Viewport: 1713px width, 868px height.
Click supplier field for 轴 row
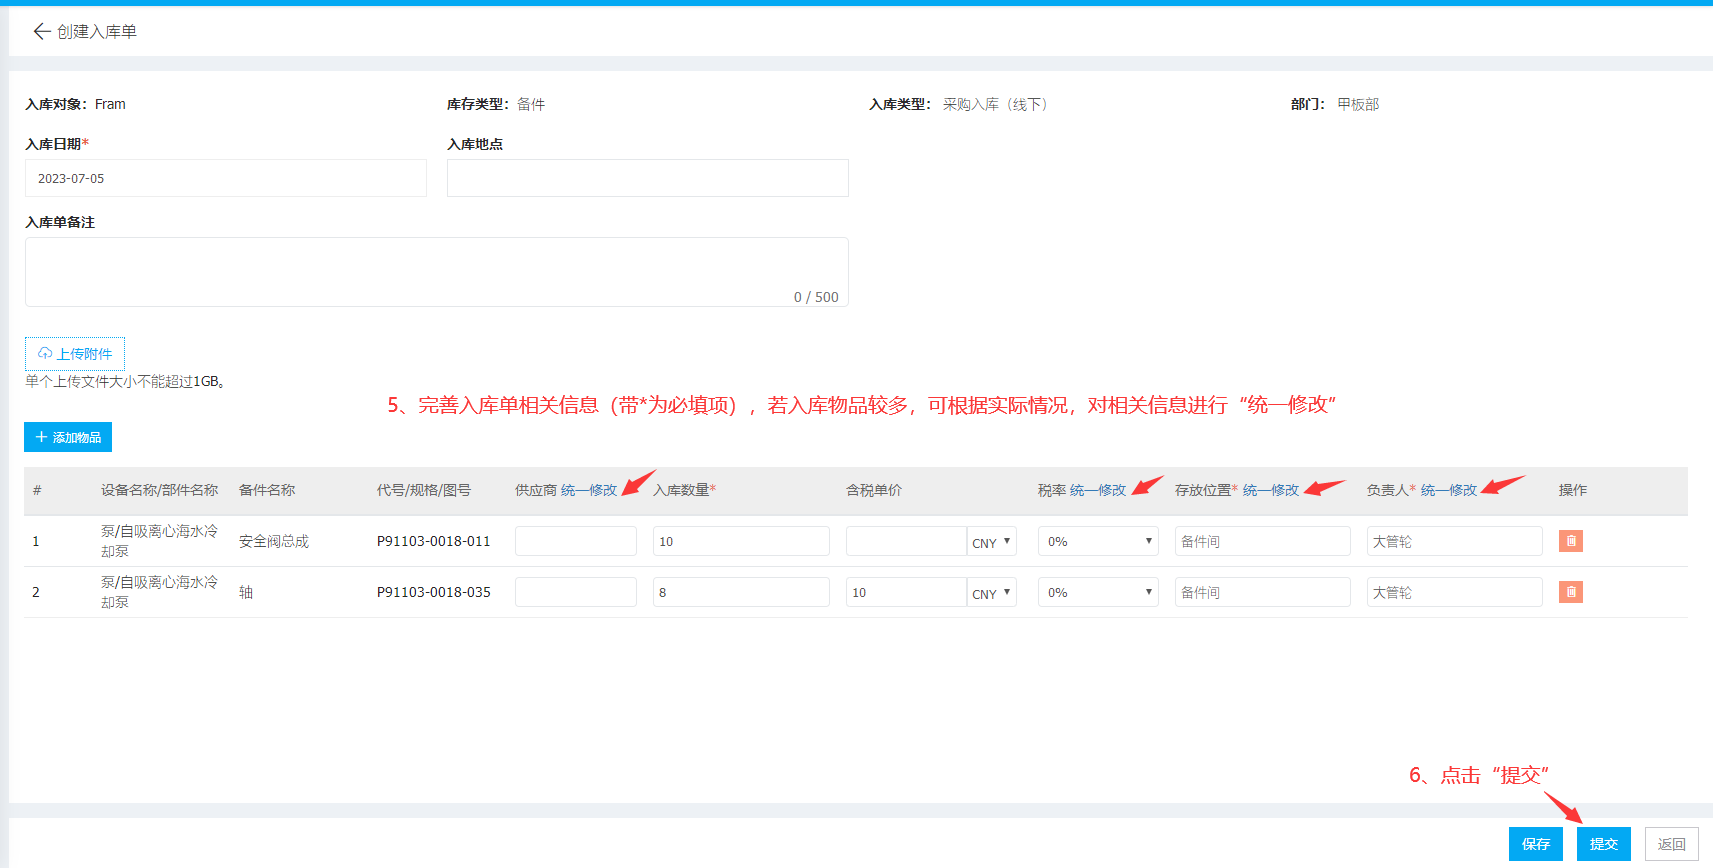(576, 592)
